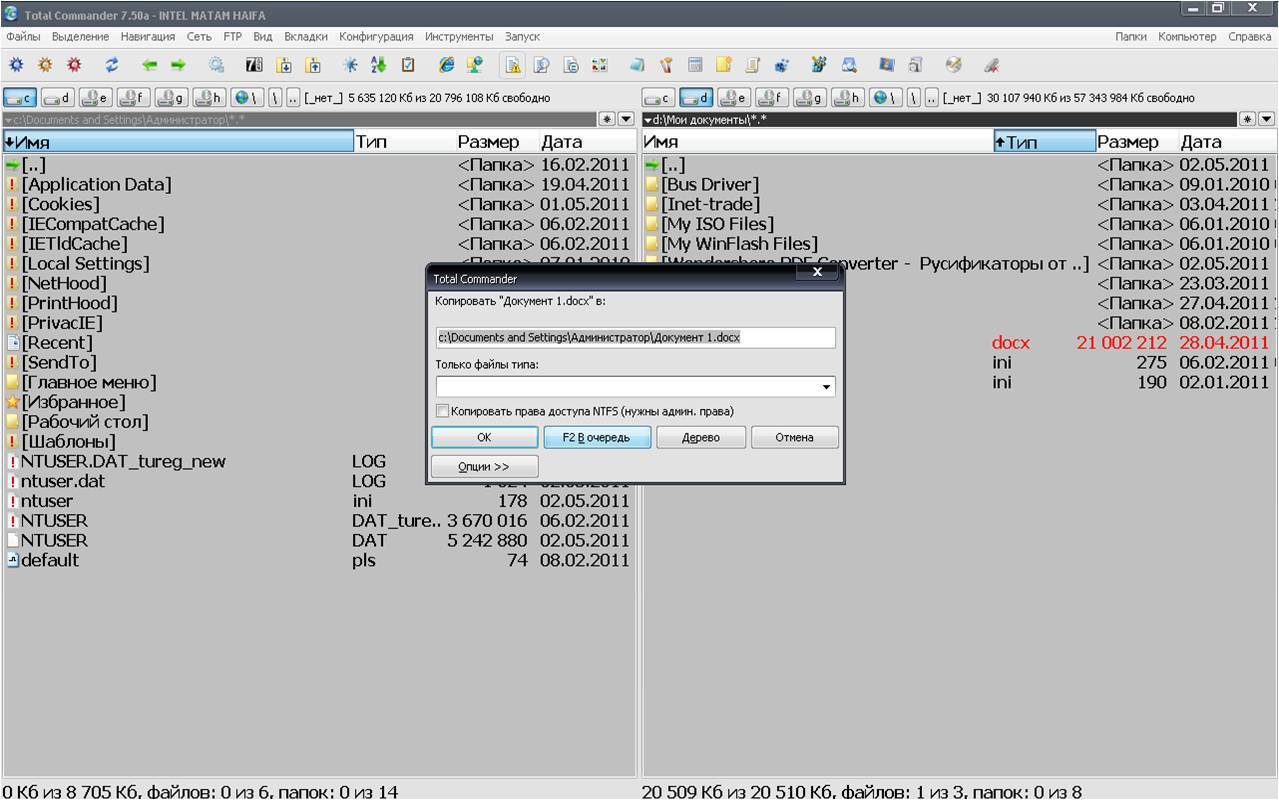The width and height of the screenshot is (1279, 800).
Task: Sort left panel by Размер column
Action: pos(496,142)
